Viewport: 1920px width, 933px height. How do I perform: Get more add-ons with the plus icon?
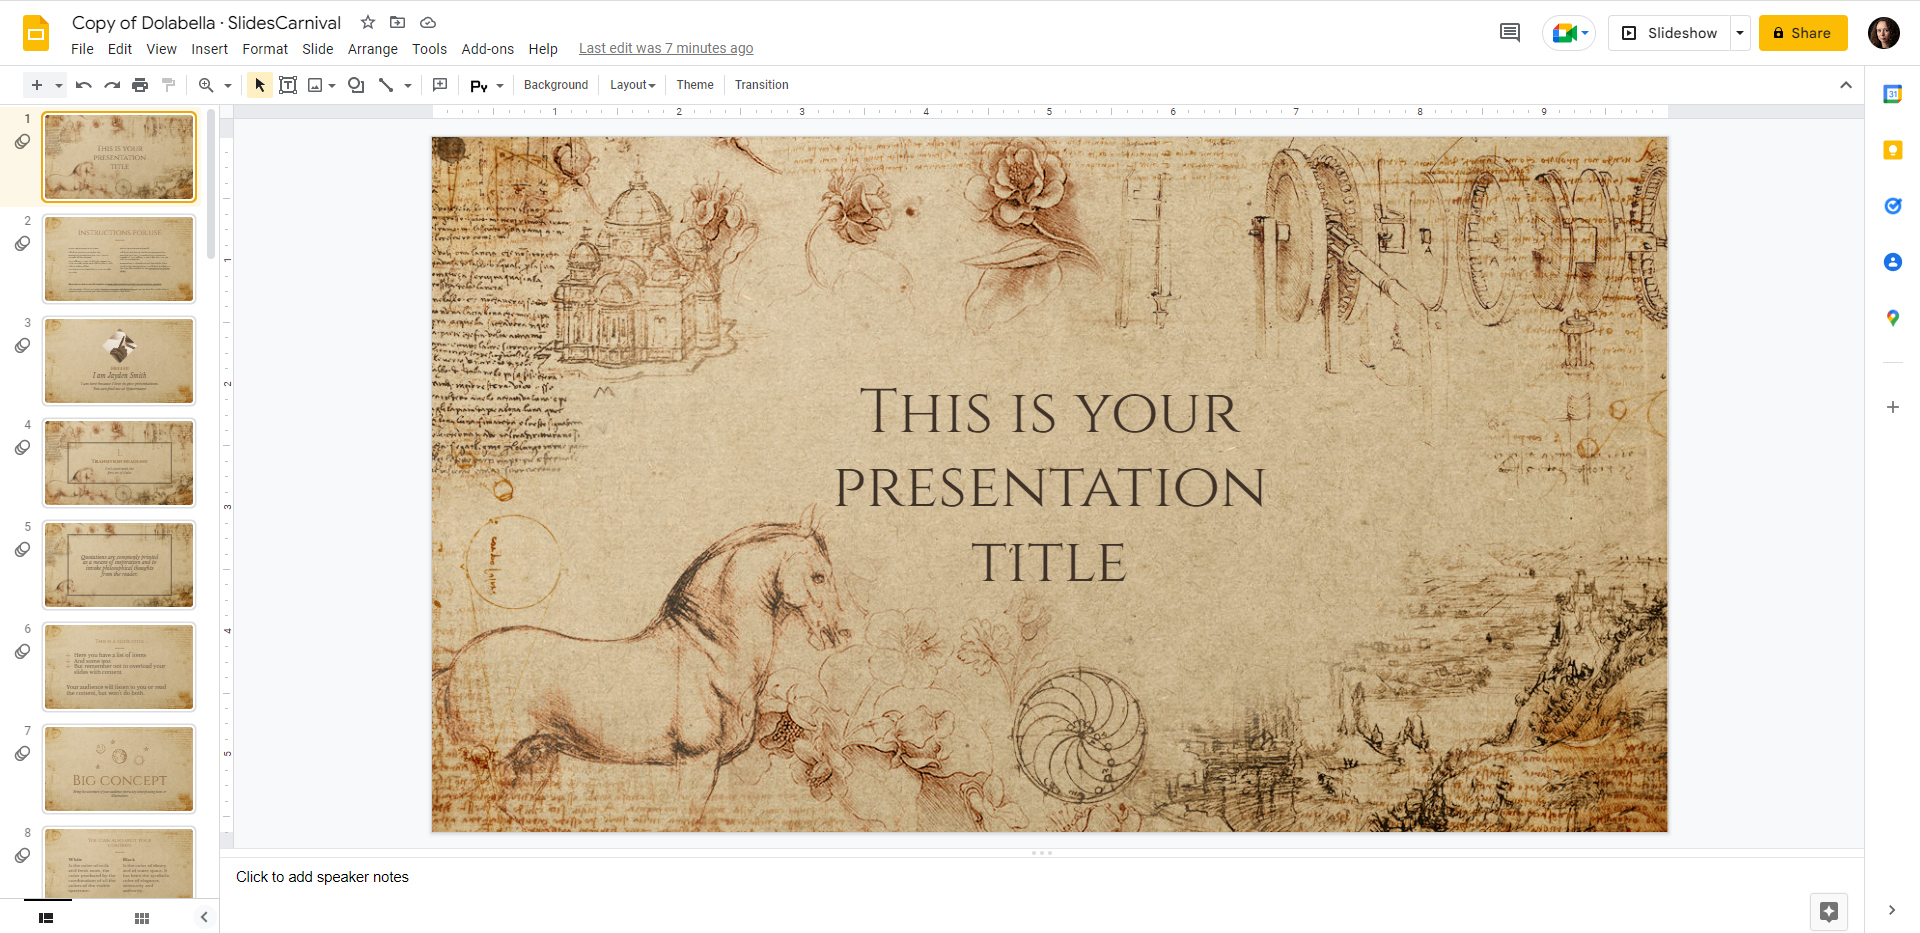point(1893,407)
